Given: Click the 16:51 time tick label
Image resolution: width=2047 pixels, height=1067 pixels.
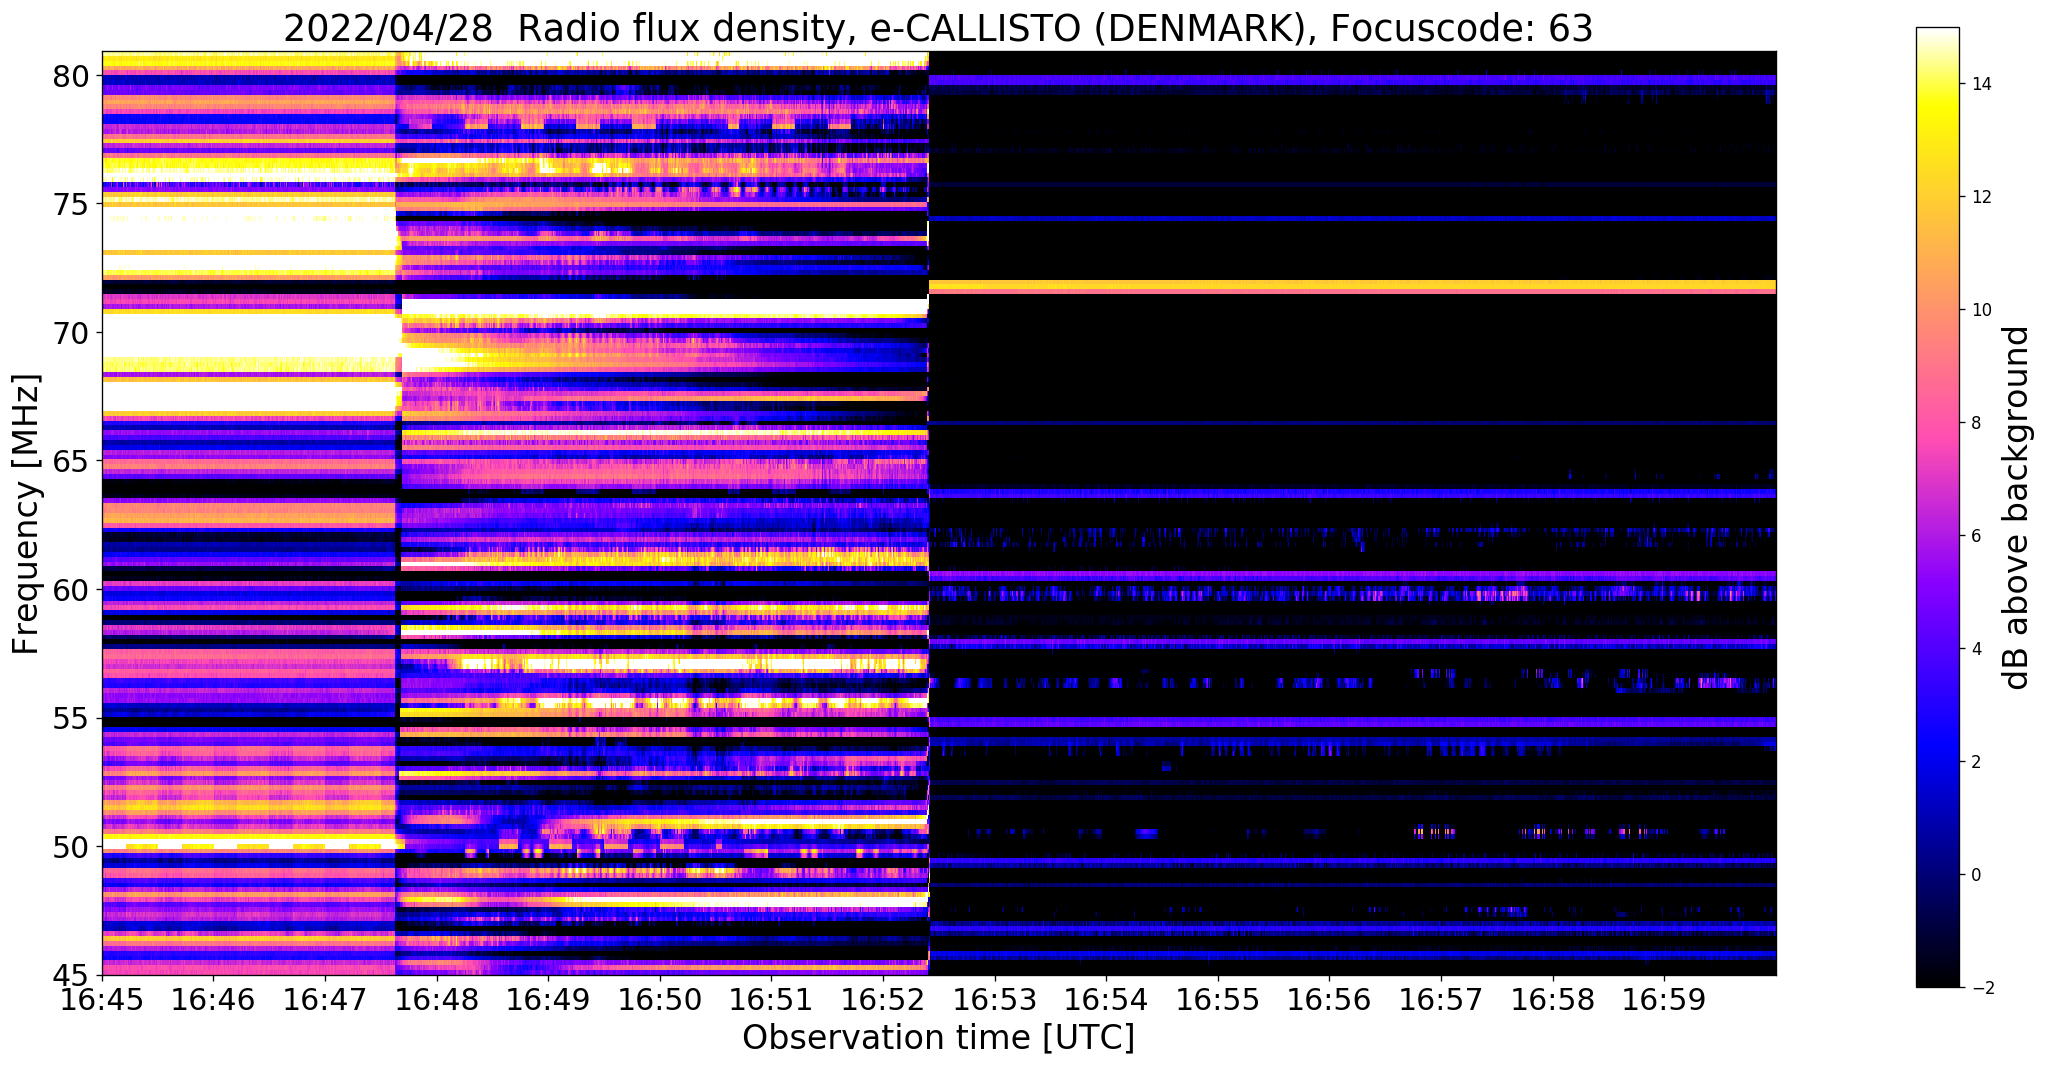Looking at the screenshot, I should pyautogui.click(x=772, y=1001).
